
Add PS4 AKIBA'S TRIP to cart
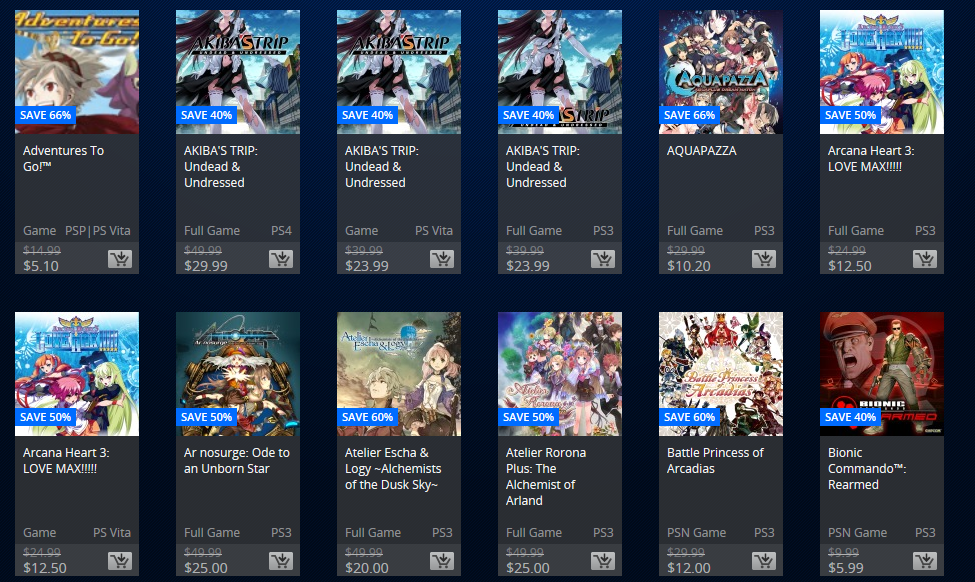pyautogui.click(x=281, y=259)
